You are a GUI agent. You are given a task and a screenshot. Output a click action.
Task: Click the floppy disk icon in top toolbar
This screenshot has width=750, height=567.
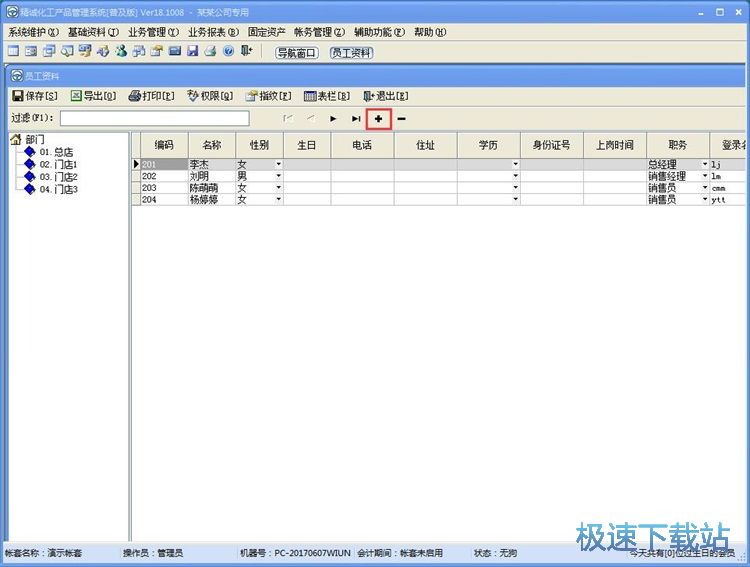193,51
